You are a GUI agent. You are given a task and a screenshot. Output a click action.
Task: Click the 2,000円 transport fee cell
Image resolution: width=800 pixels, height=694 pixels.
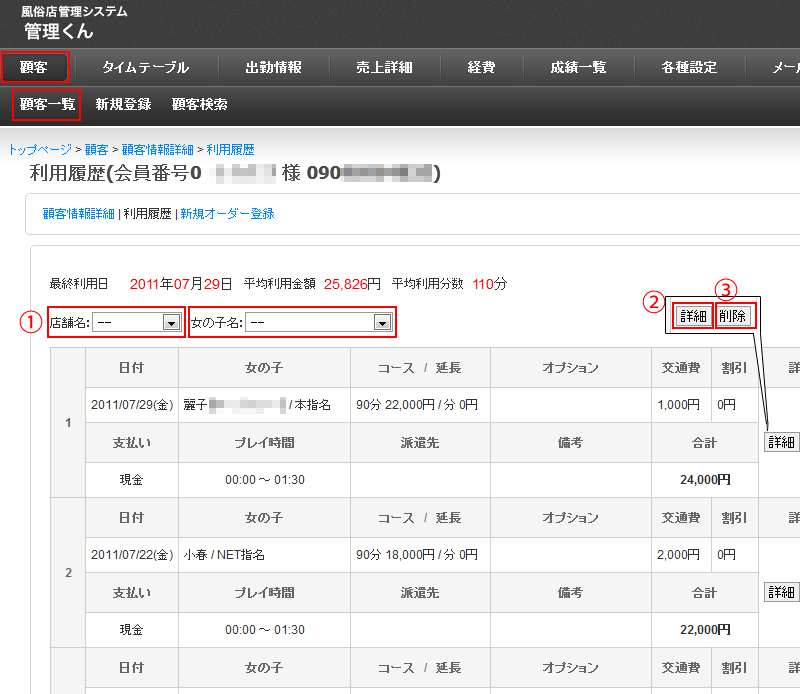[x=681, y=555]
